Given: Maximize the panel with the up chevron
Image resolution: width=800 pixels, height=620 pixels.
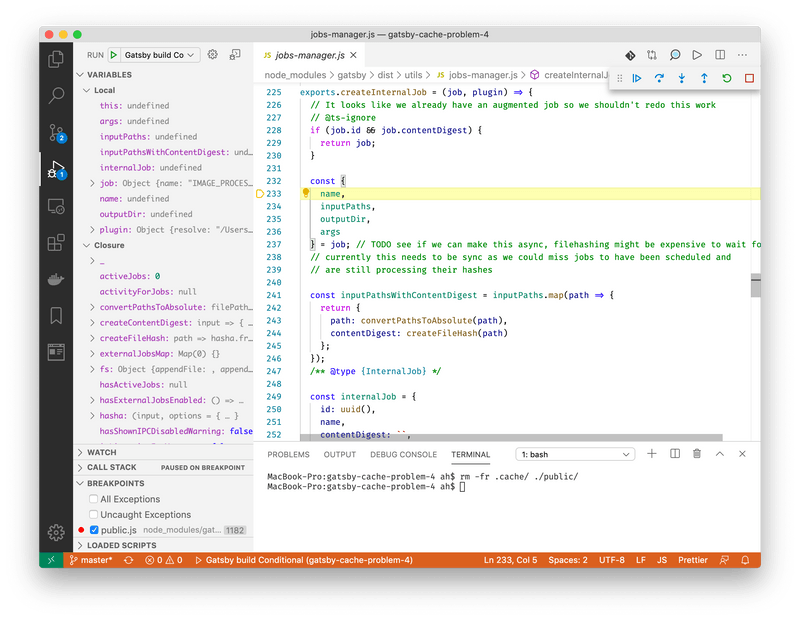Looking at the screenshot, I should pos(719,454).
